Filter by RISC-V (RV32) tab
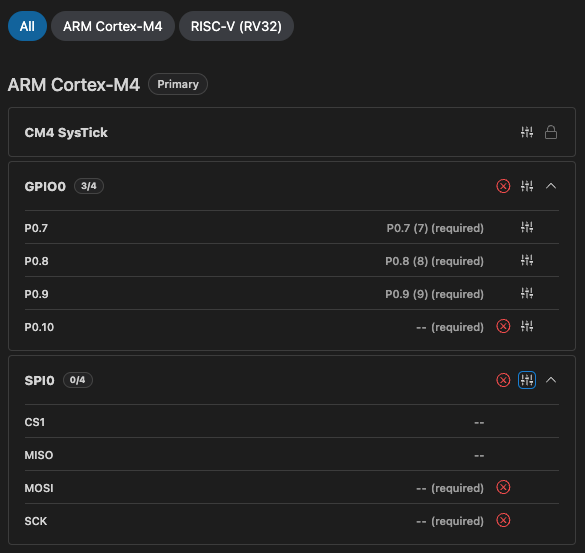This screenshot has width=585, height=553. (x=236, y=26)
